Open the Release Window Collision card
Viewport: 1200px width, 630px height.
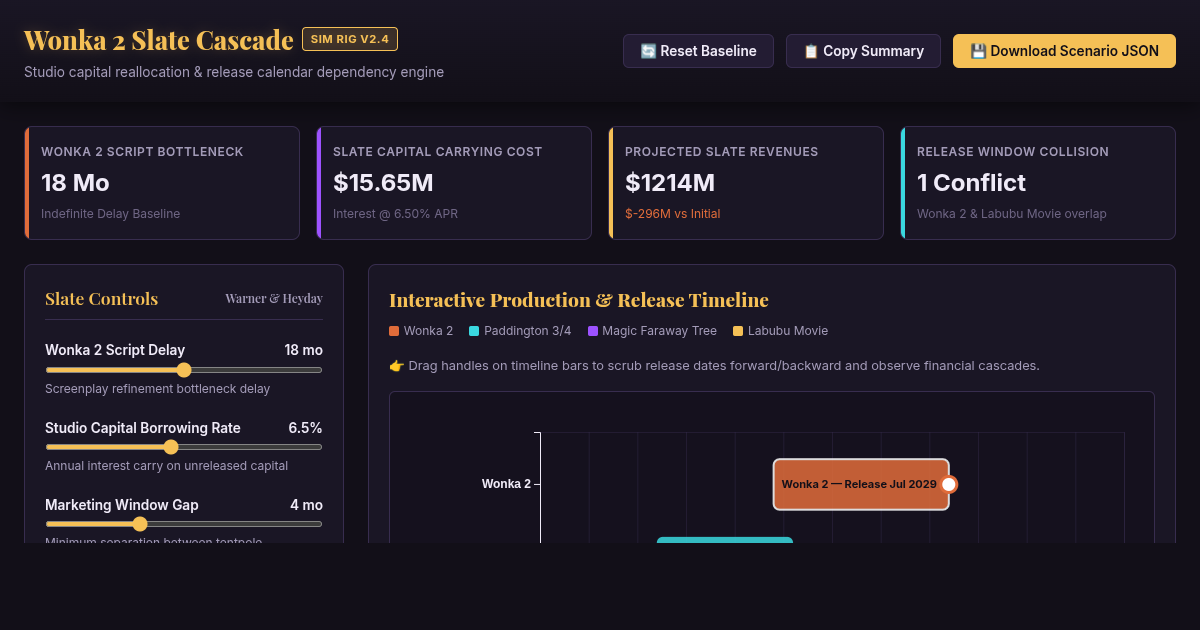pyautogui.click(x=1038, y=183)
